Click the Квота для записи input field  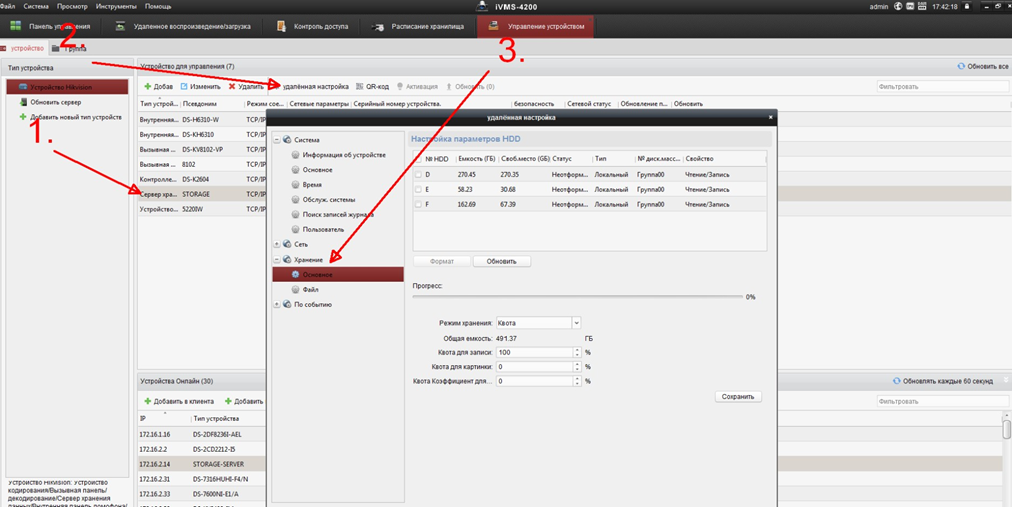[x=534, y=353]
